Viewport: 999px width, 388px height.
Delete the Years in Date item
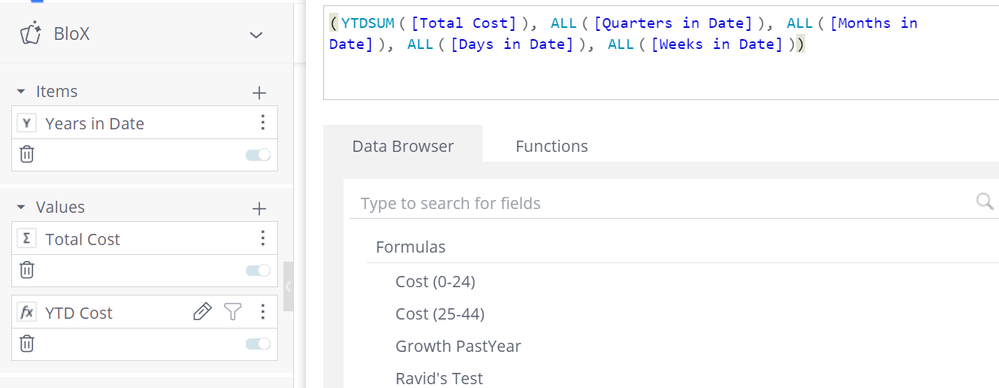[26, 154]
